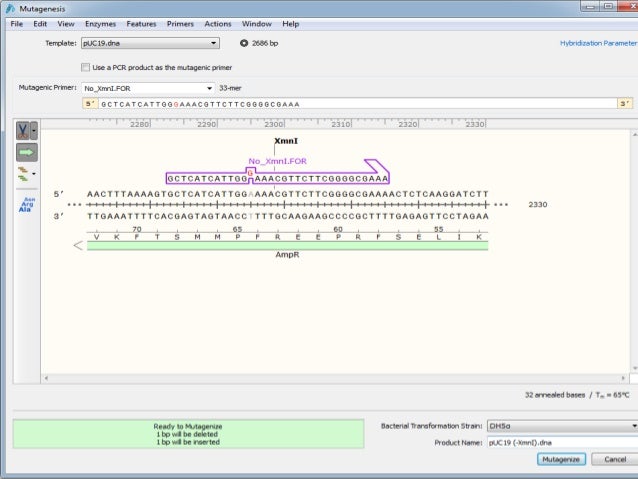Image resolution: width=638 pixels, height=479 pixels.
Task: Click the top 5' strand sequence
Action: click(287, 194)
